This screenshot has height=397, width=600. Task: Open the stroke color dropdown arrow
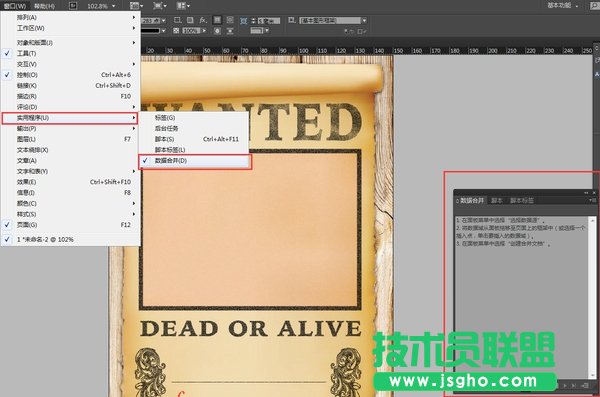(x=163, y=31)
